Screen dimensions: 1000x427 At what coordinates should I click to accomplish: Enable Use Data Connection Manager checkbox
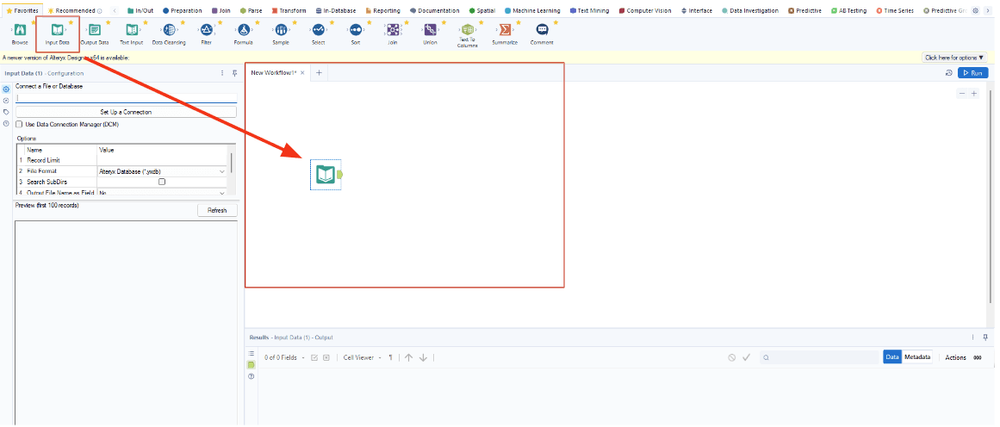[x=19, y=124]
